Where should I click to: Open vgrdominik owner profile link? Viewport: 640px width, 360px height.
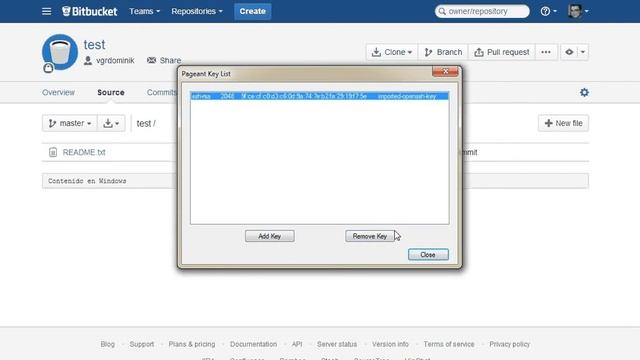point(115,60)
